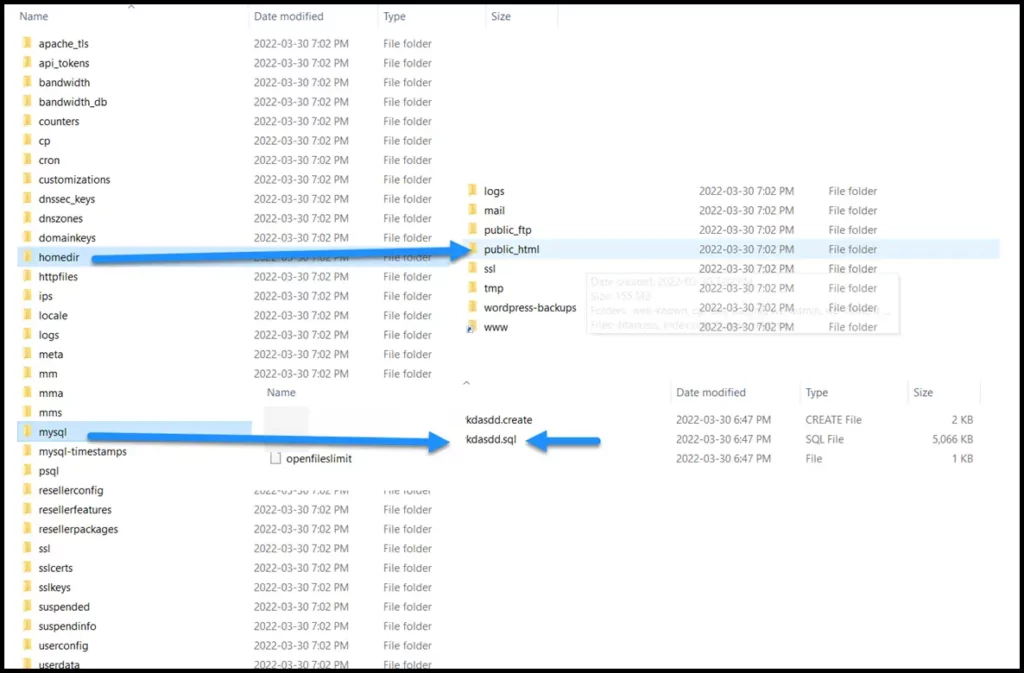Select the homedir folder icon

tap(27, 257)
